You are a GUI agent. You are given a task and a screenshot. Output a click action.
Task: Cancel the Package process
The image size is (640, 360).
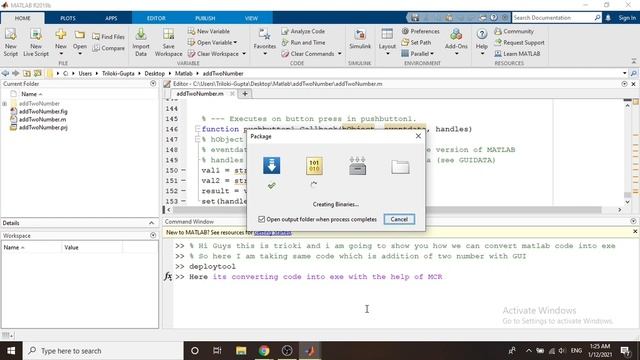pos(399,219)
